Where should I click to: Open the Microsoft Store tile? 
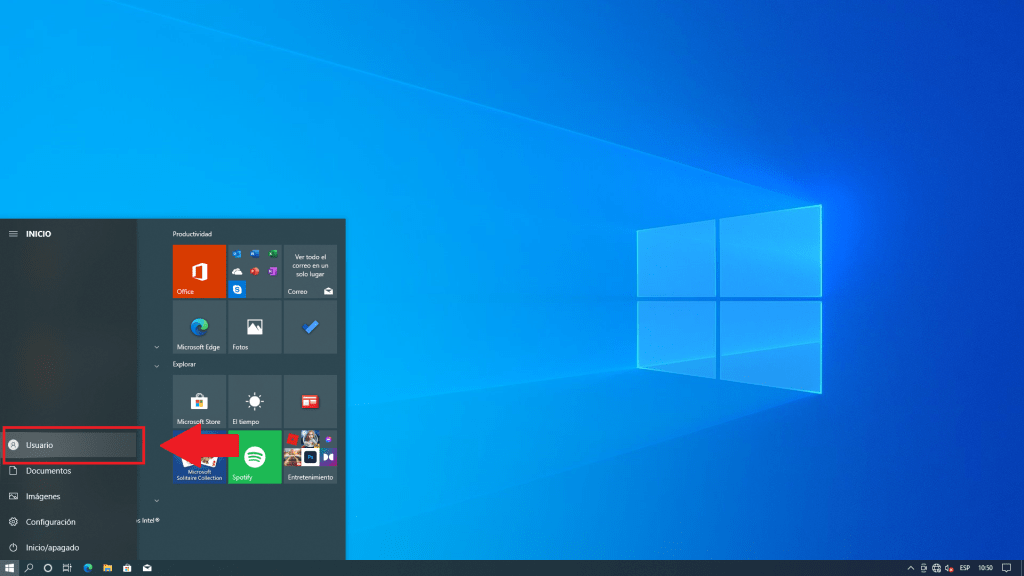tap(199, 402)
